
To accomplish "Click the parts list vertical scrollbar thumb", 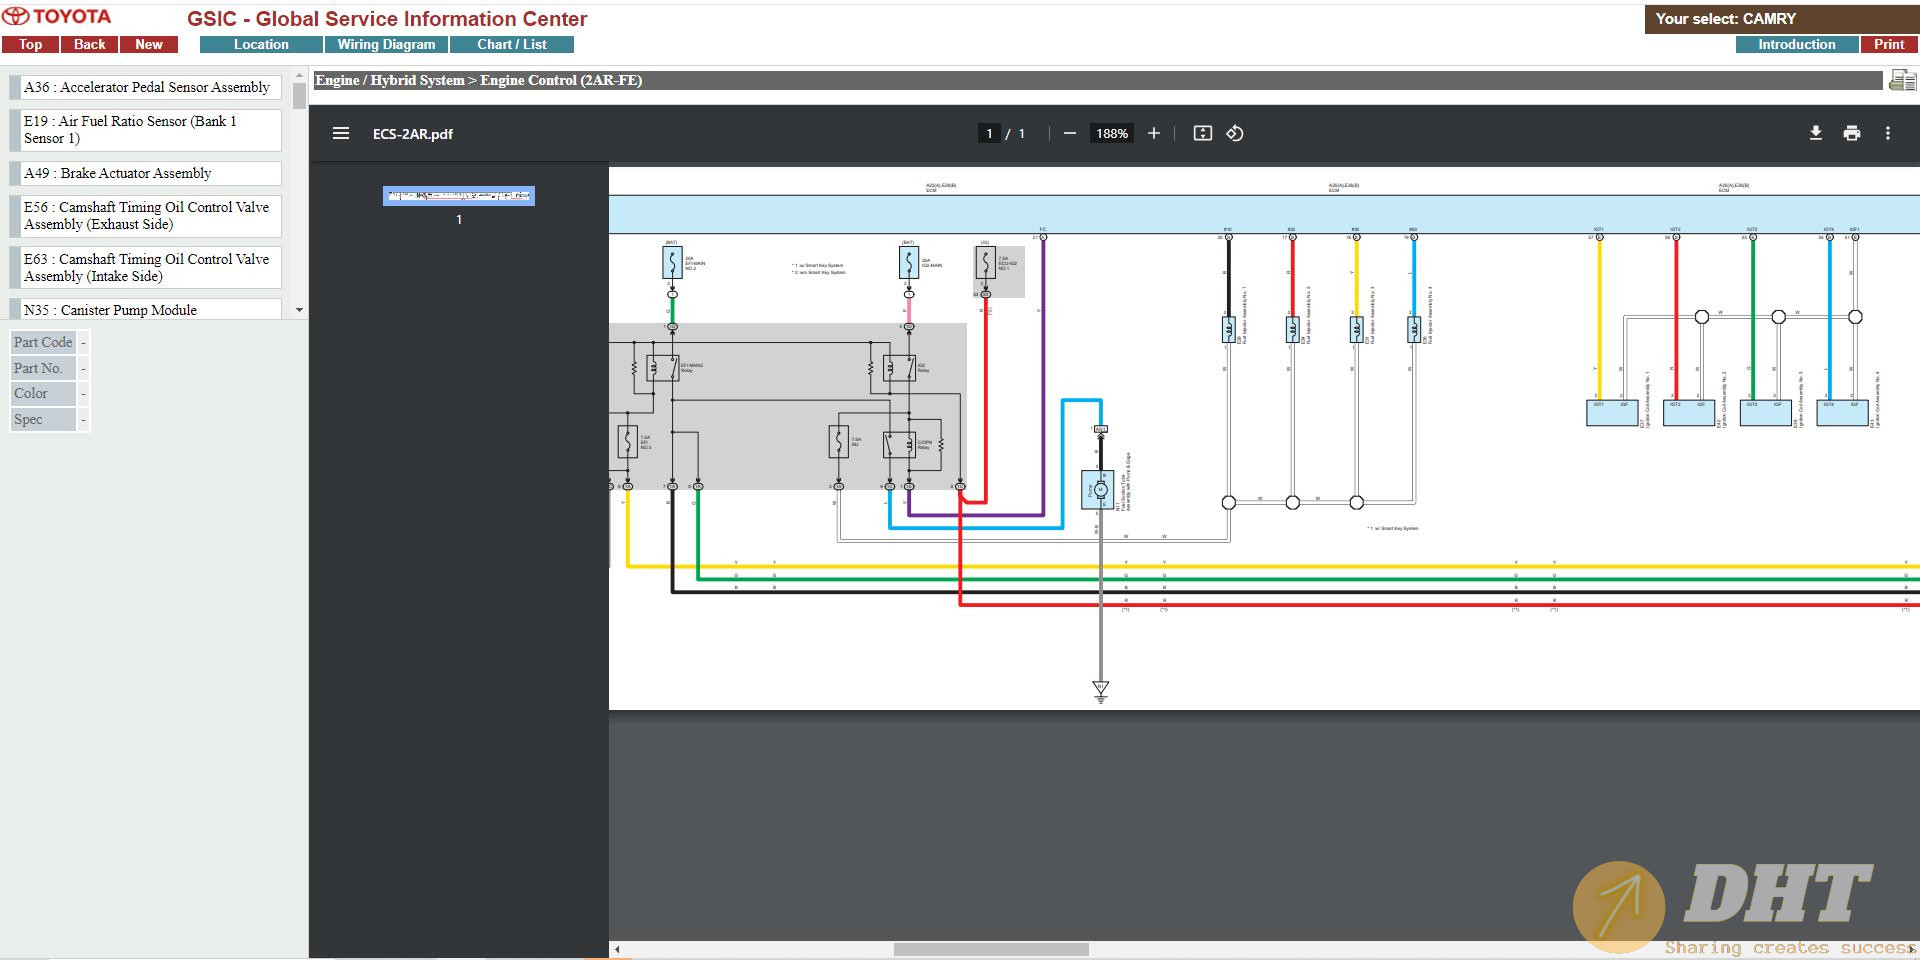I will 299,95.
